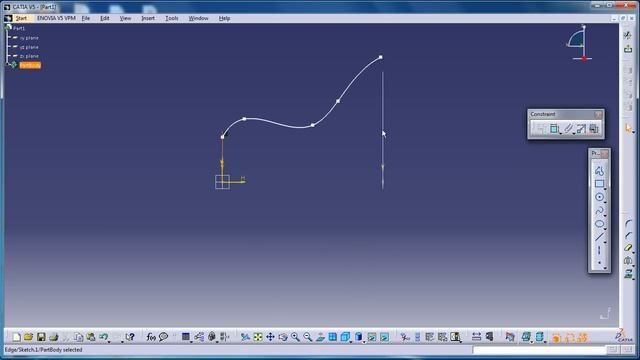Image resolution: width=640 pixels, height=360 pixels.
Task: Click the Chamfer tool icon
Action: click(x=628, y=236)
